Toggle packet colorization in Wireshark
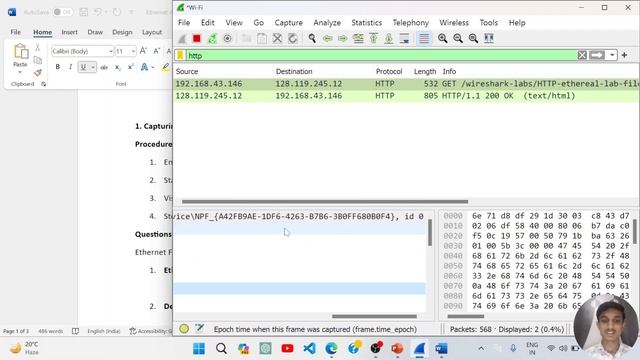 (424, 38)
